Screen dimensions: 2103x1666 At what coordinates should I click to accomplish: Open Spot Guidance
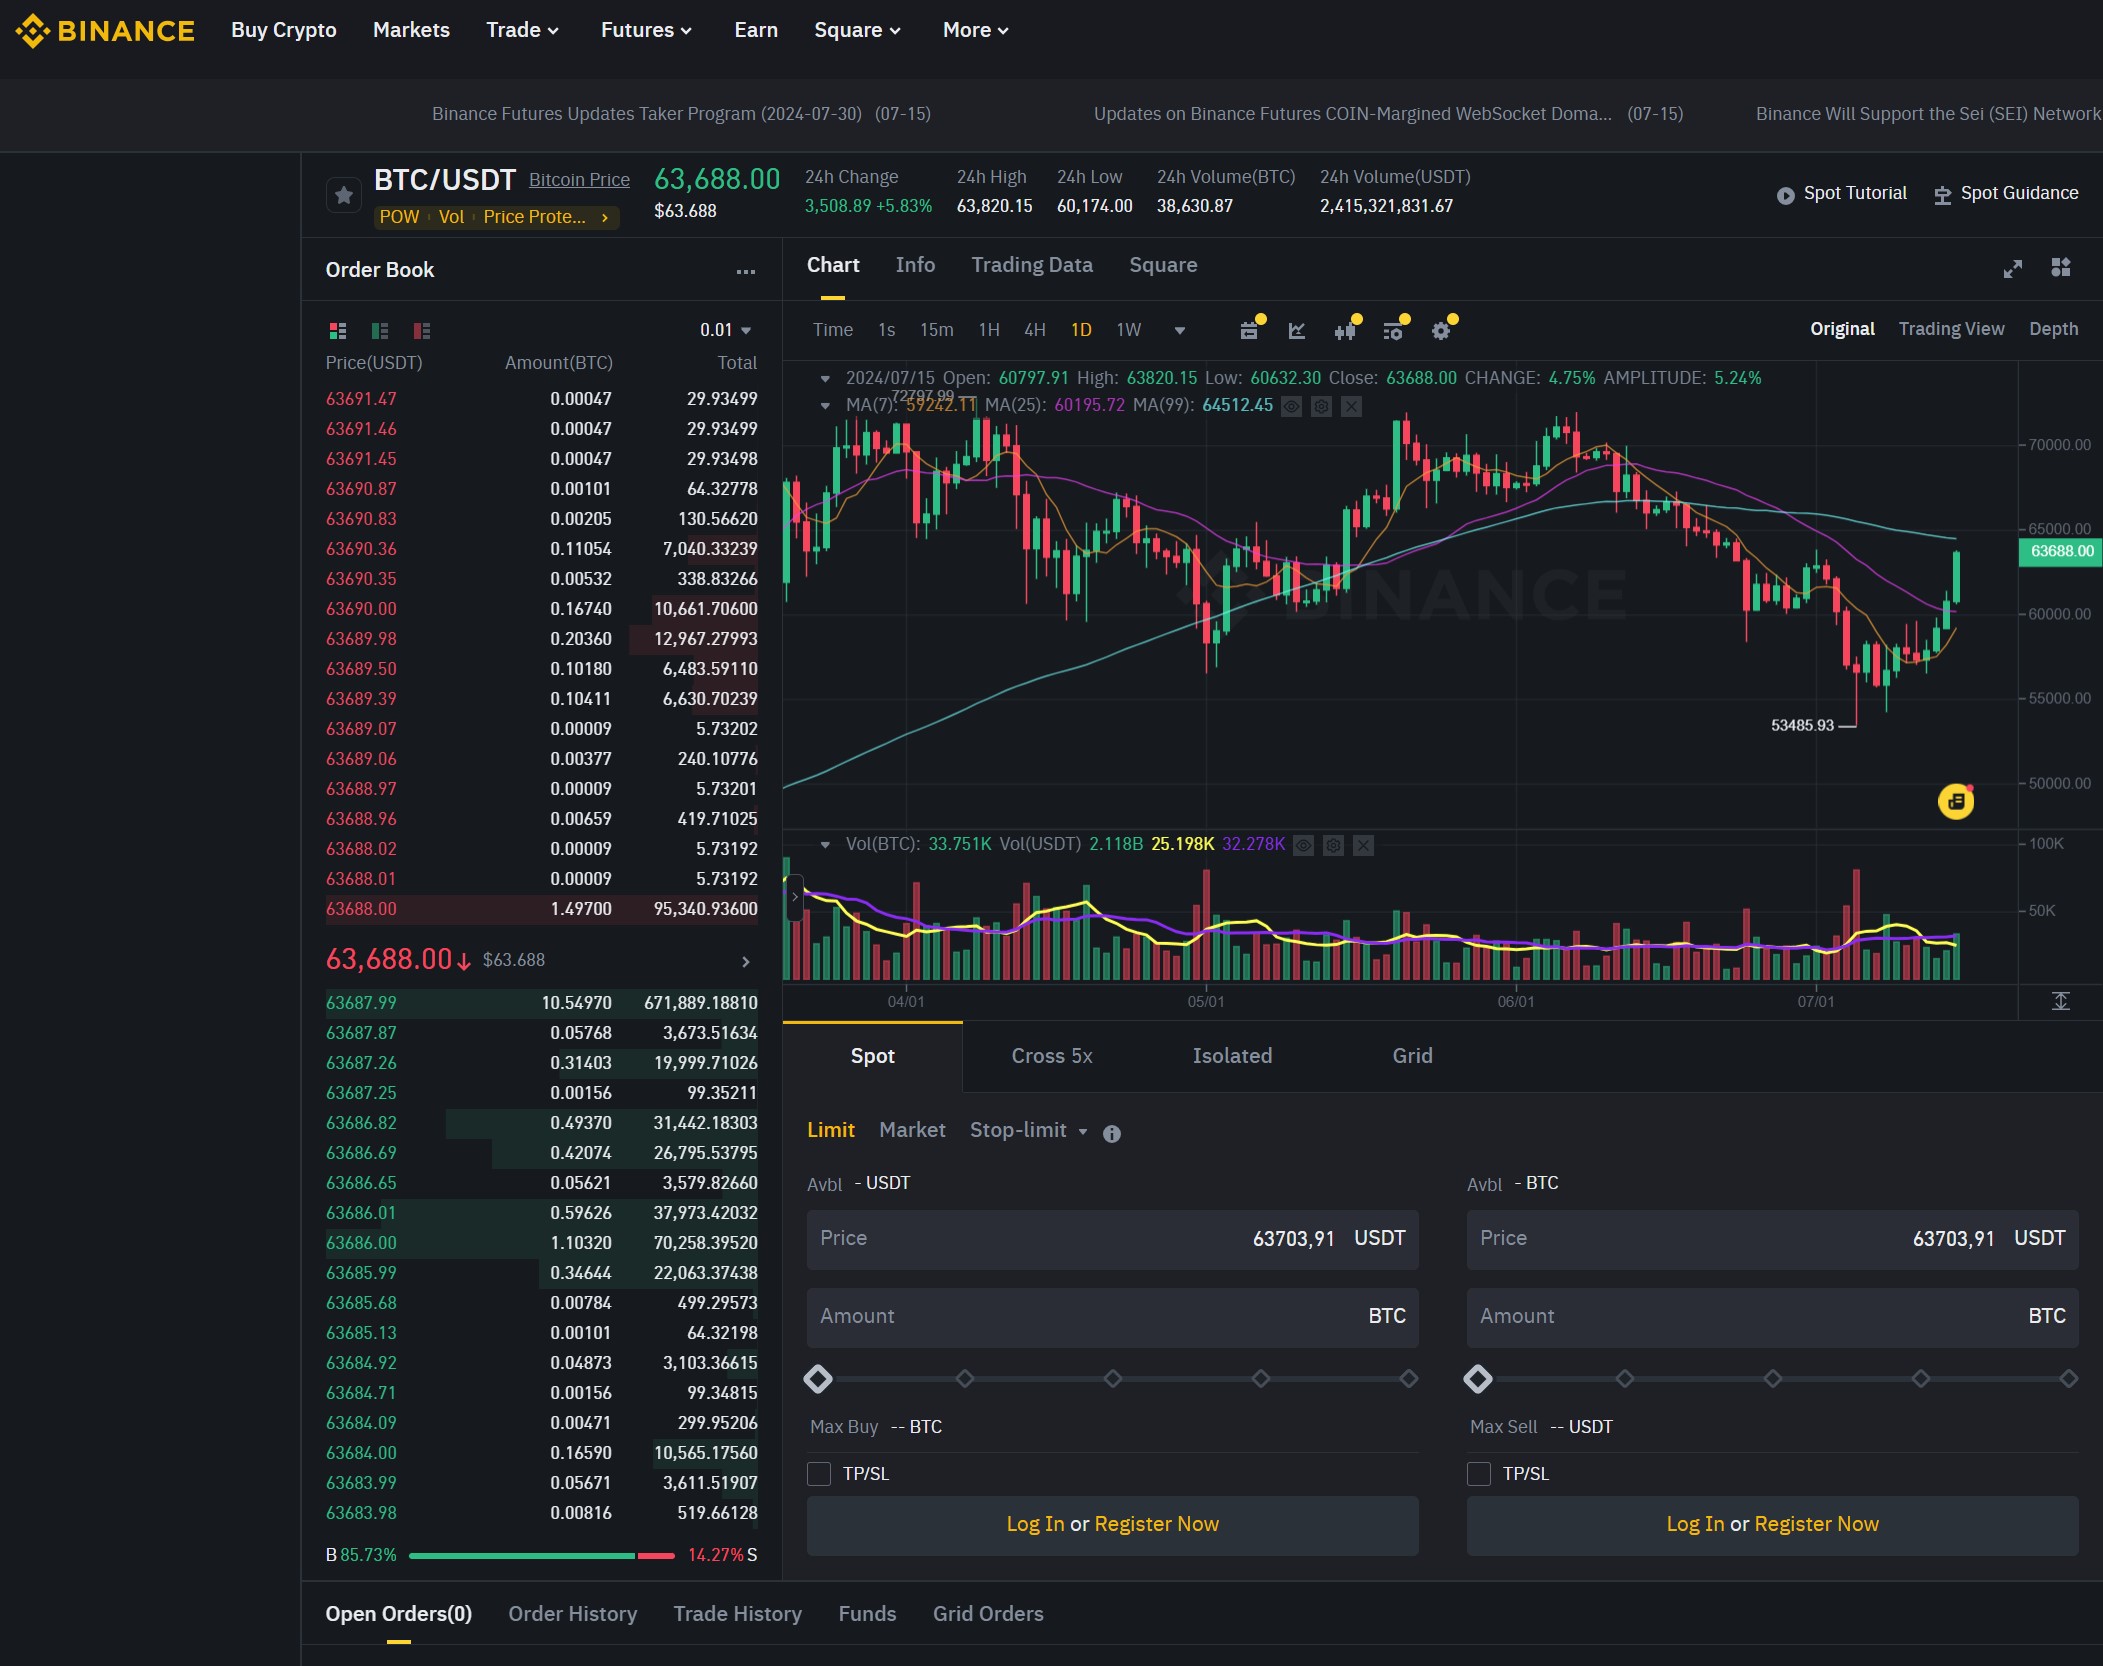click(2006, 194)
